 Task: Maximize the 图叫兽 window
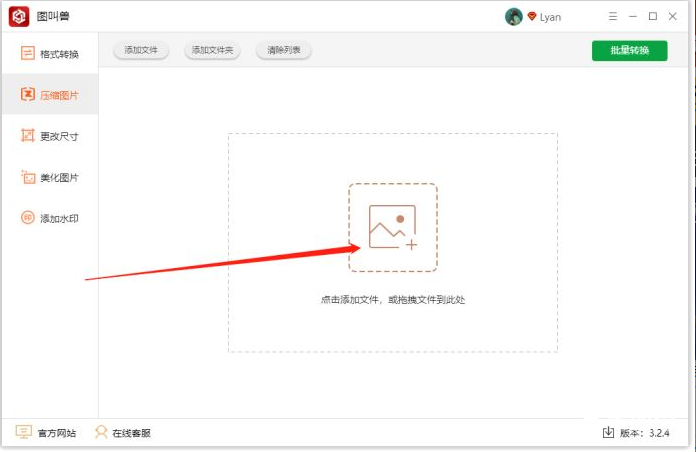click(652, 16)
